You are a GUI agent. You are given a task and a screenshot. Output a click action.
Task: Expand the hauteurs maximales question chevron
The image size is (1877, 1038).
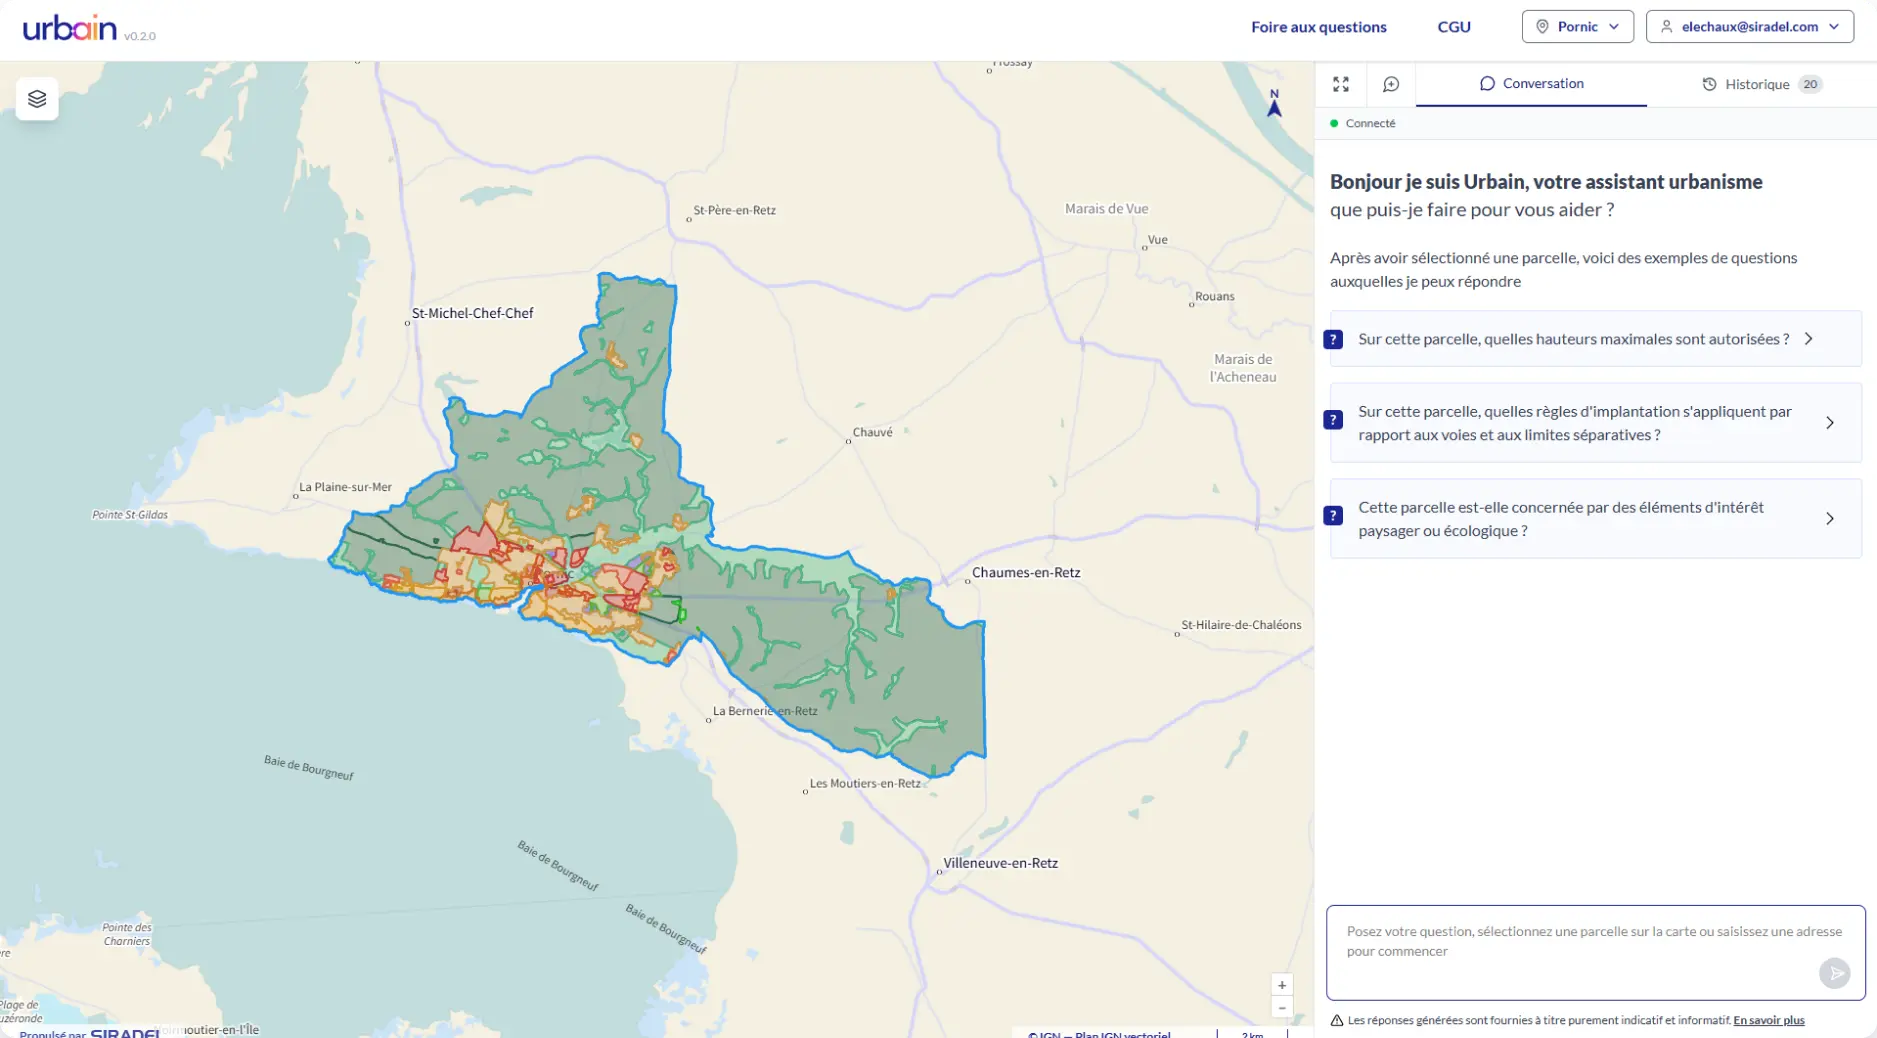(1809, 339)
